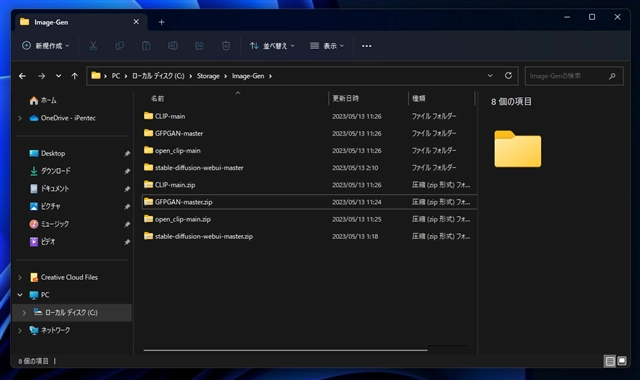The width and height of the screenshot is (640, 380).
Task: Open the recent locations chevron
Action: tap(58, 76)
